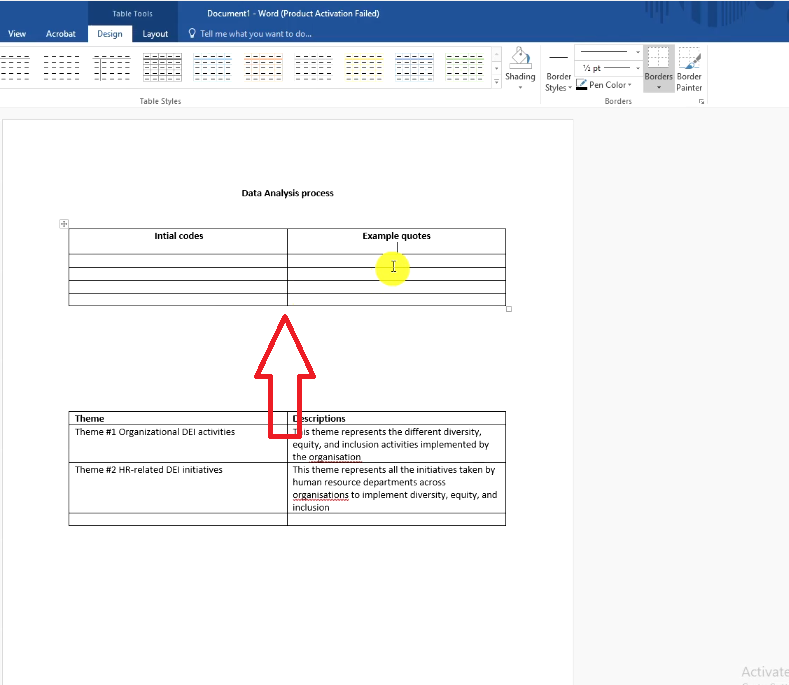Click the Tell me lightbulb icon
Viewport: 789px width, 685px height.
tap(192, 33)
